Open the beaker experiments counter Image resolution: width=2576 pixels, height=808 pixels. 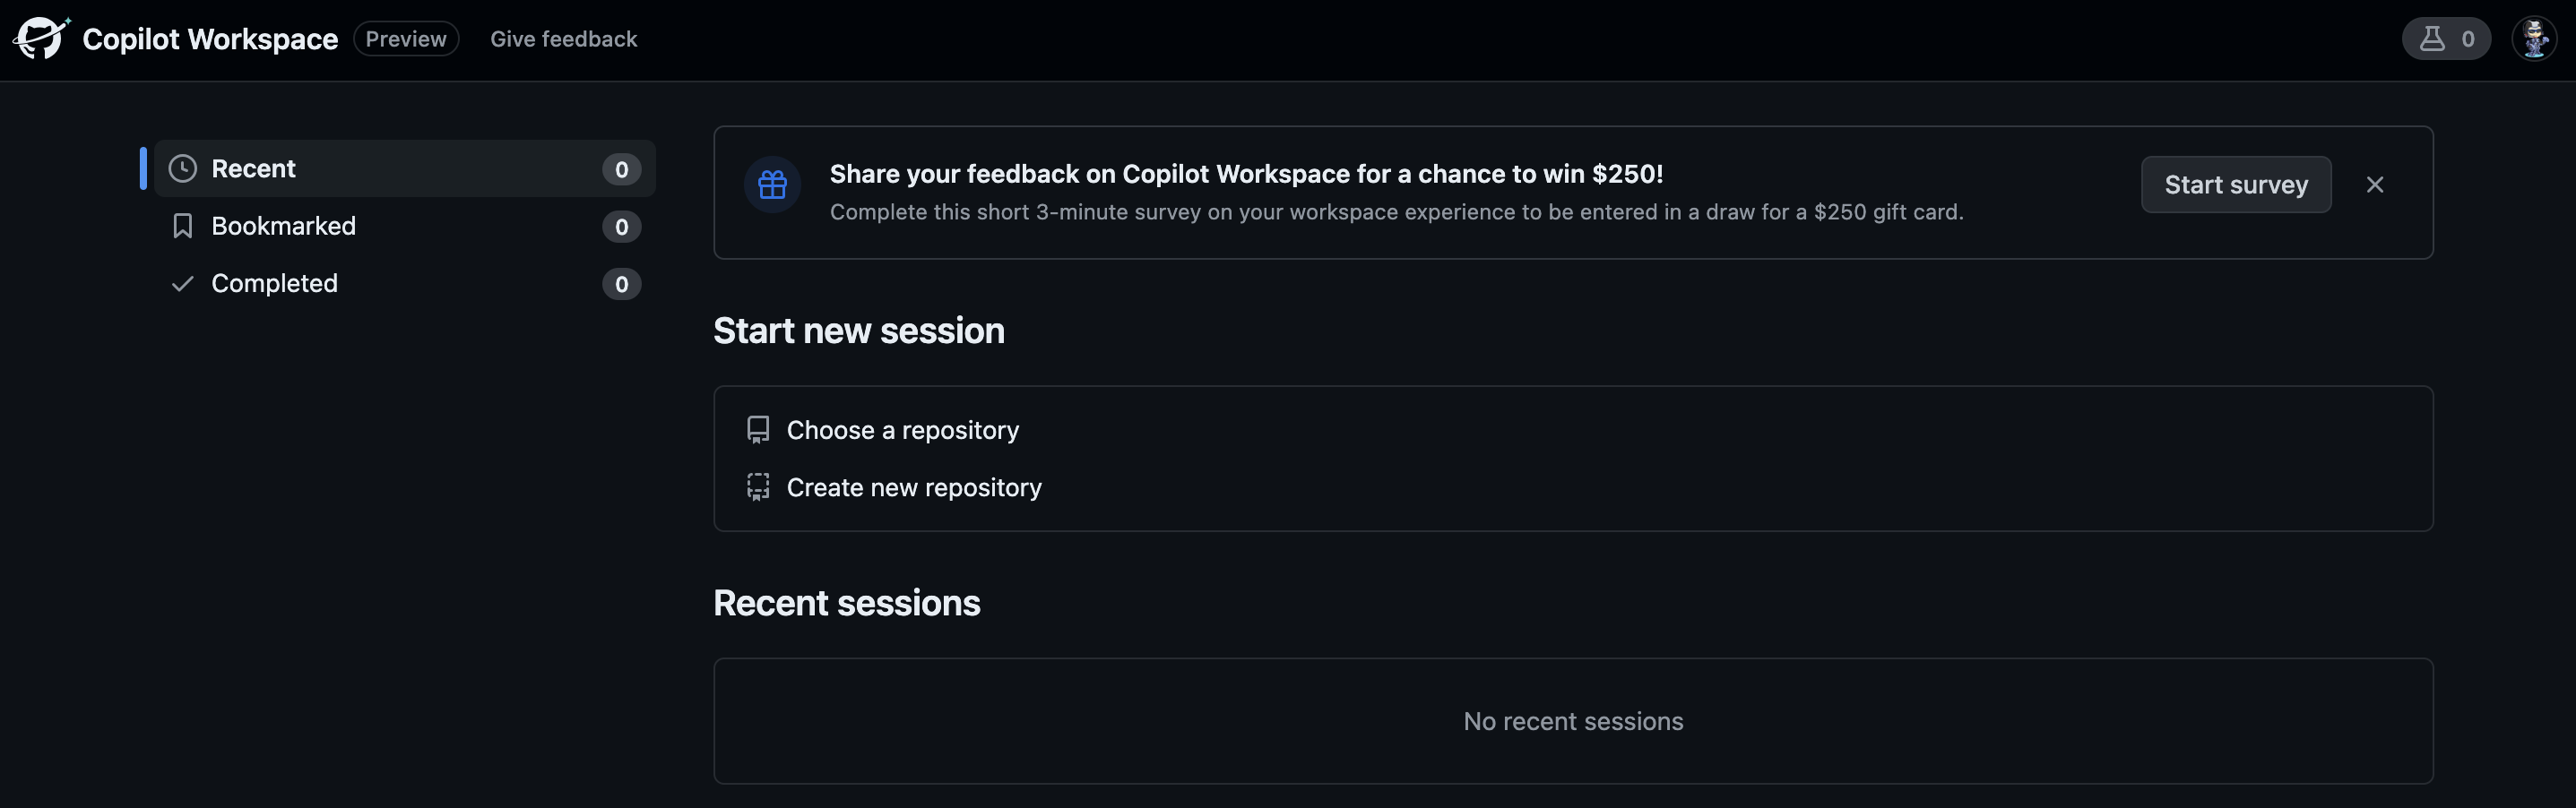[x=2446, y=39]
